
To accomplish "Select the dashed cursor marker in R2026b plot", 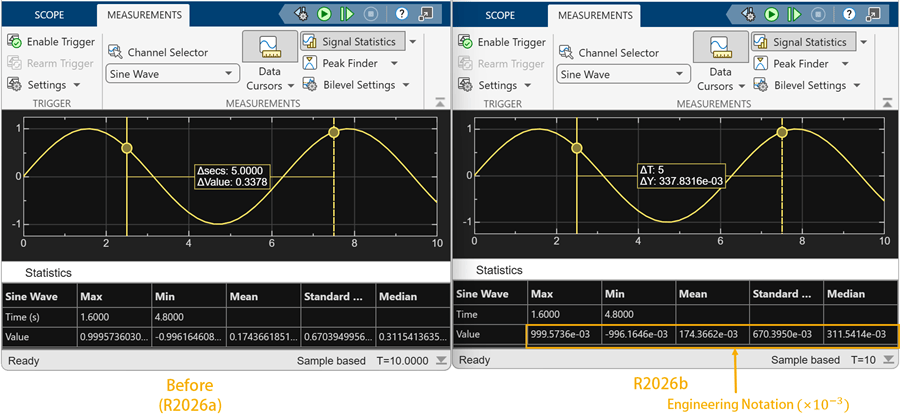I will coord(782,133).
